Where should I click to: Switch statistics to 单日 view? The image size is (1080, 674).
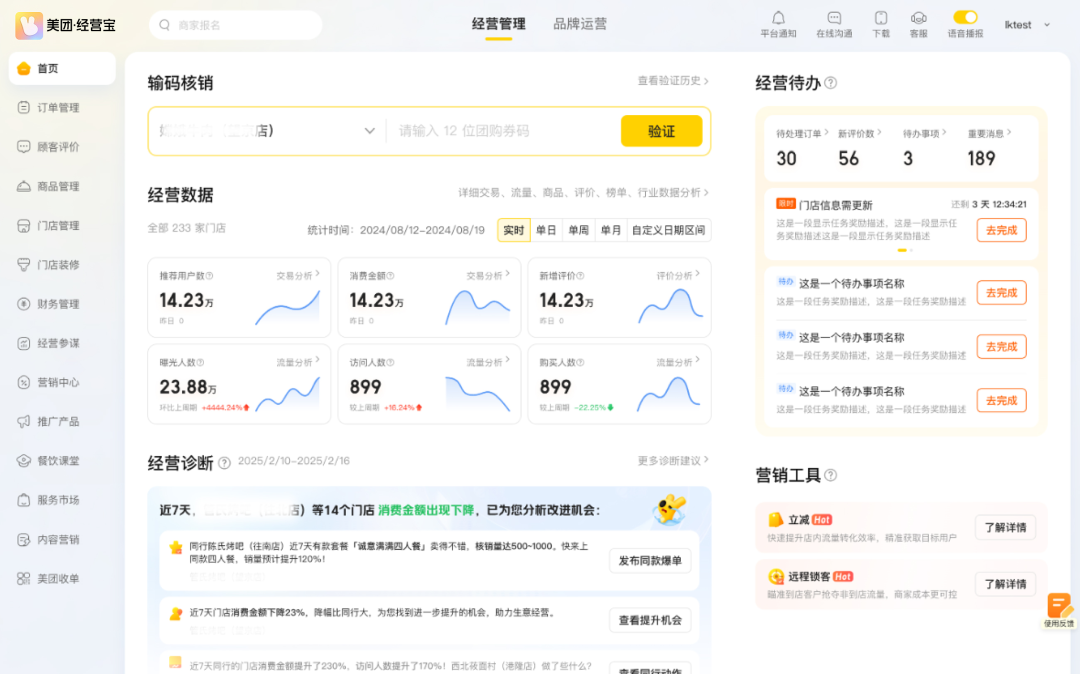click(546, 229)
